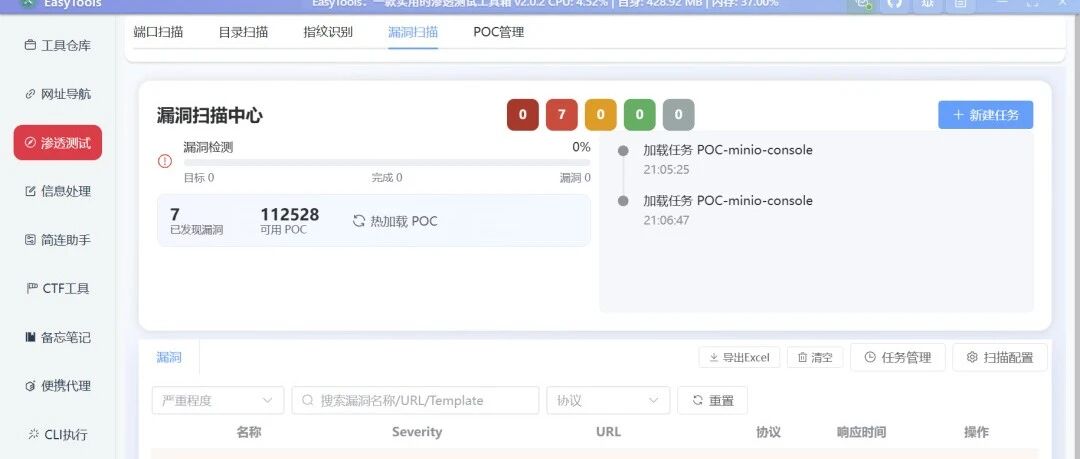Click the dark red severity badge showing 0
1080x459 pixels.
[x=523, y=115]
